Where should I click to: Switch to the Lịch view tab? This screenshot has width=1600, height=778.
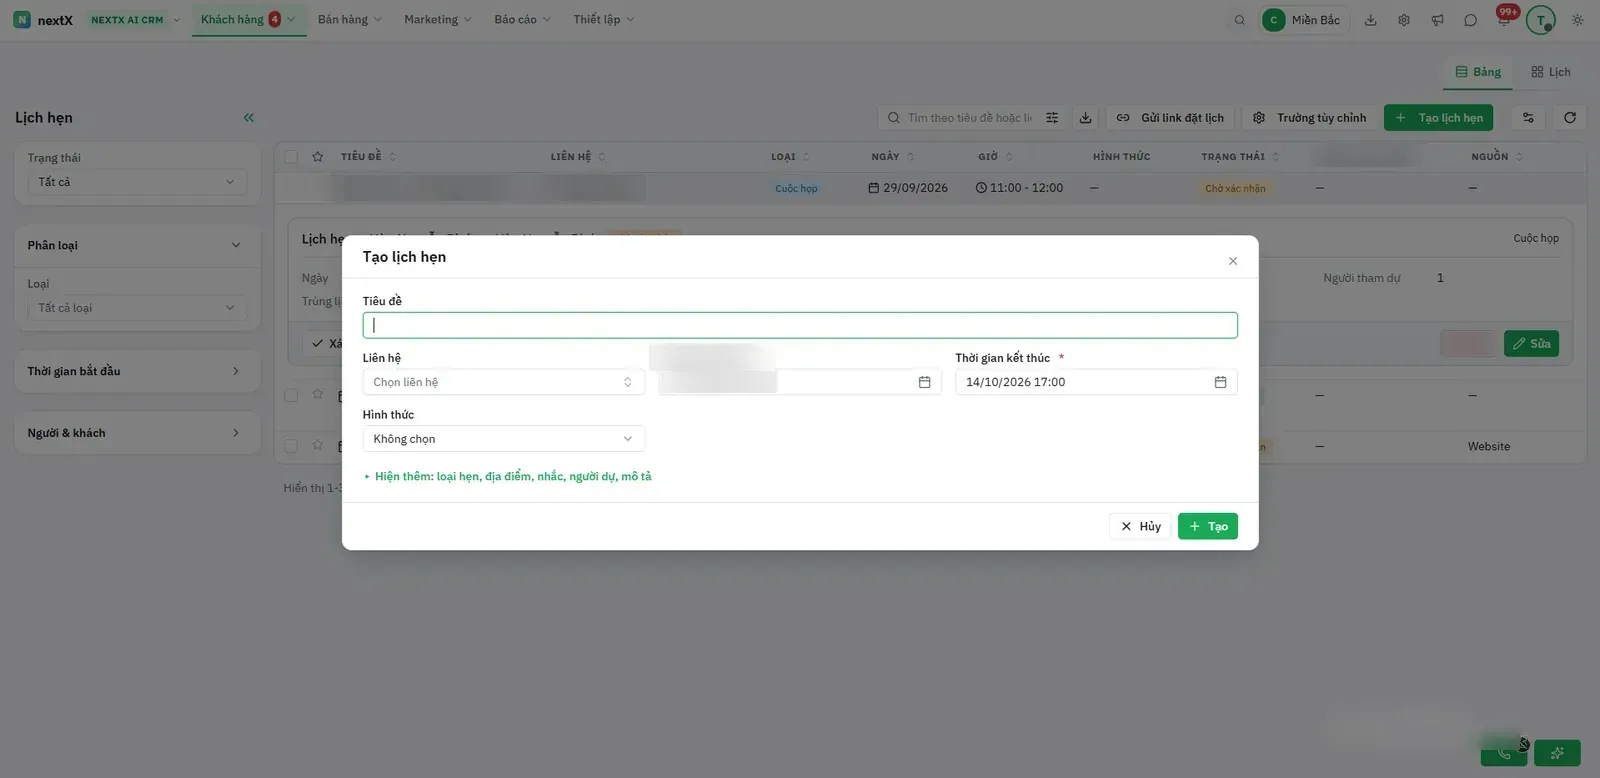pyautogui.click(x=1550, y=72)
